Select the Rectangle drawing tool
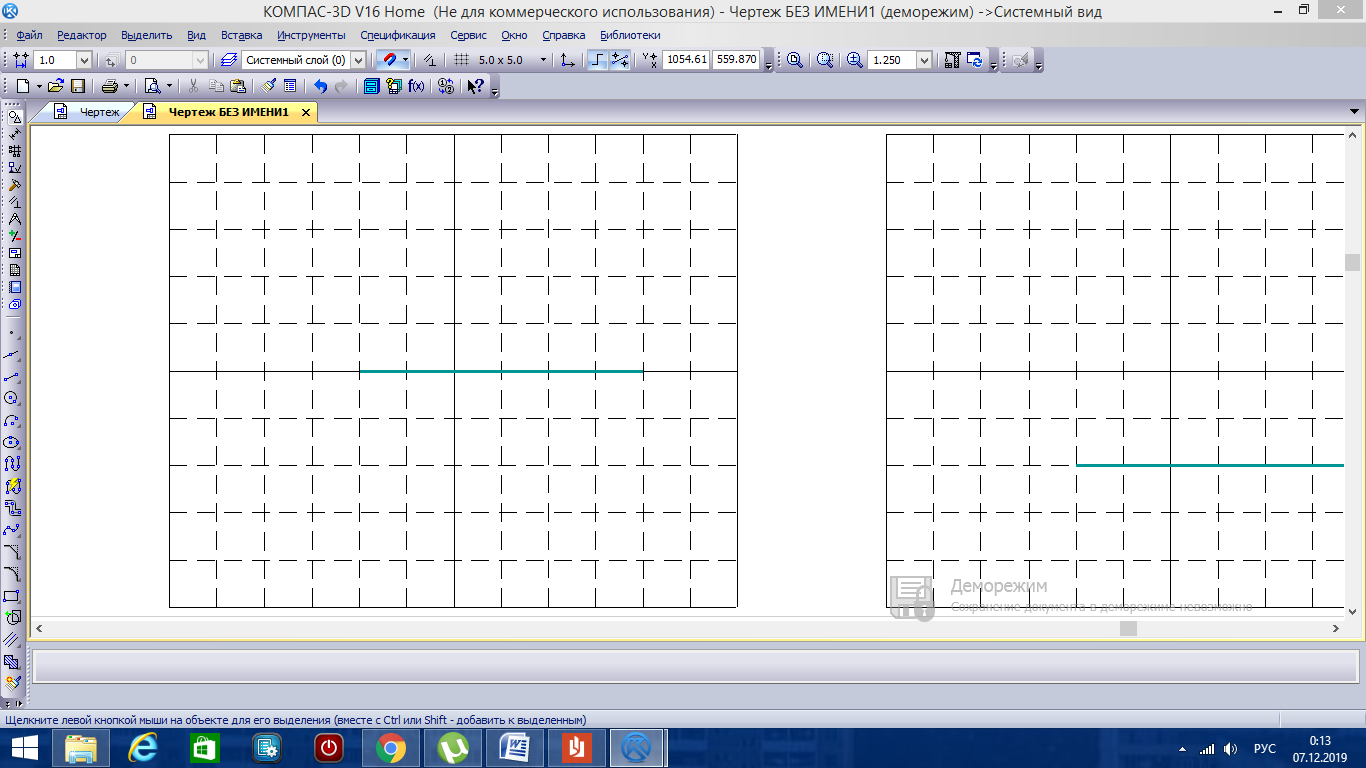The width and height of the screenshot is (1366, 768). [12, 596]
